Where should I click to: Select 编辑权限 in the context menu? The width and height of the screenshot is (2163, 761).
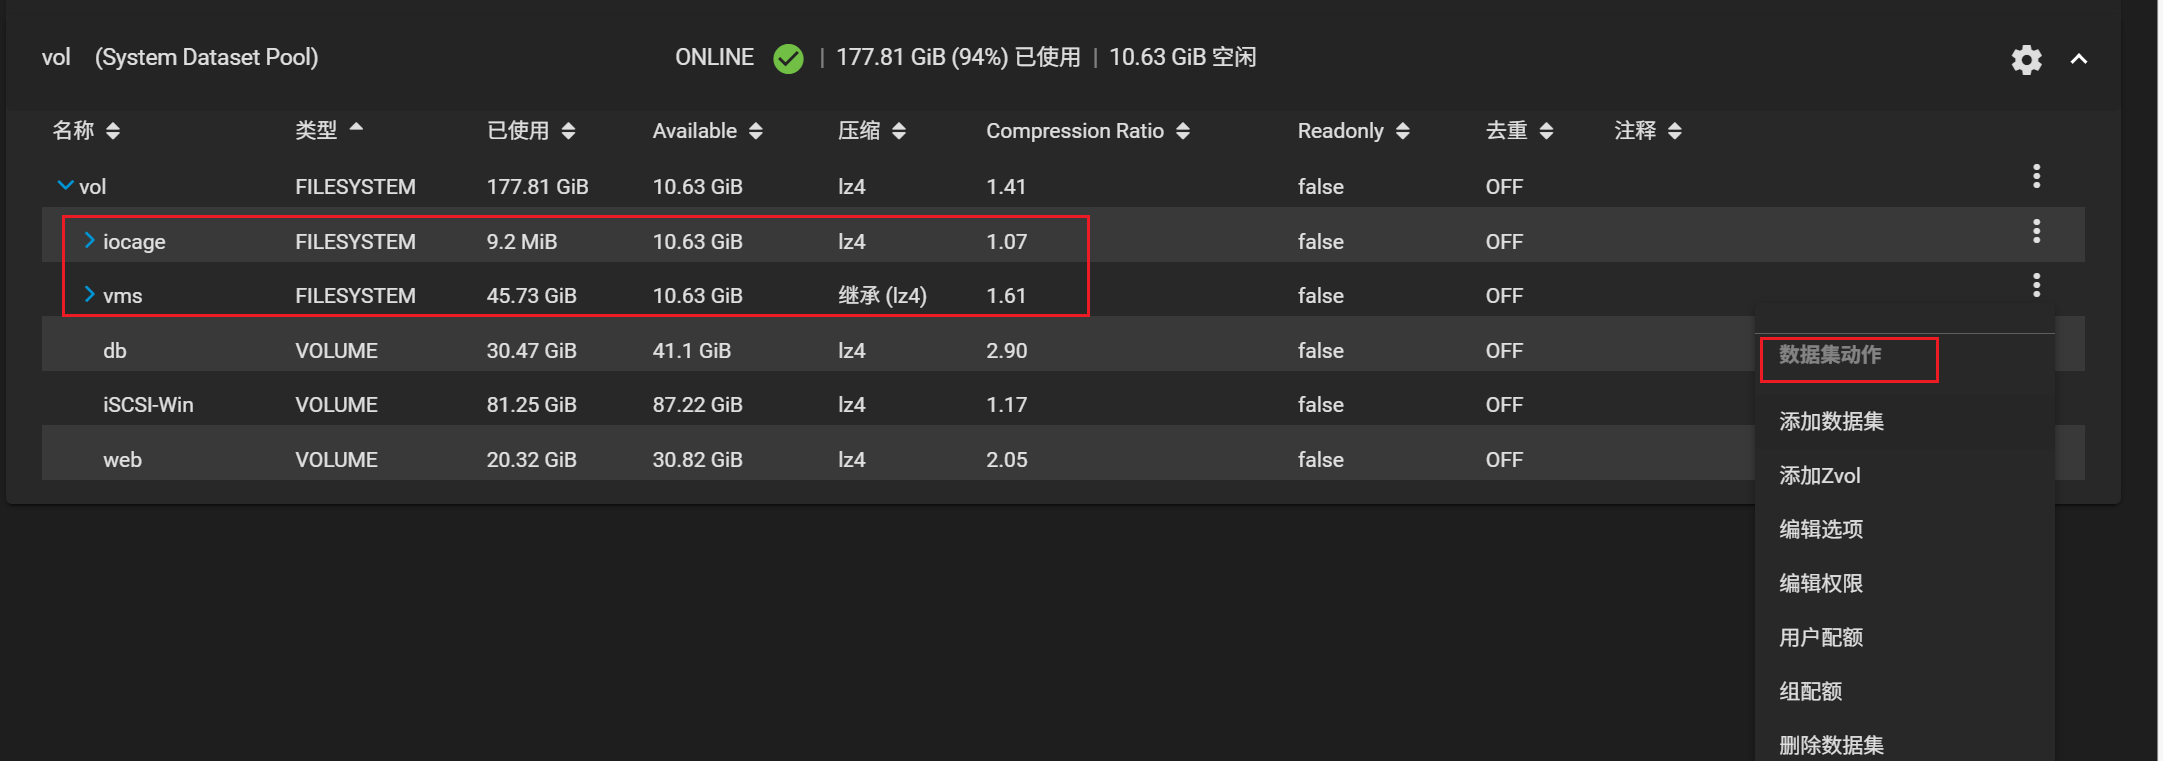tap(1820, 584)
